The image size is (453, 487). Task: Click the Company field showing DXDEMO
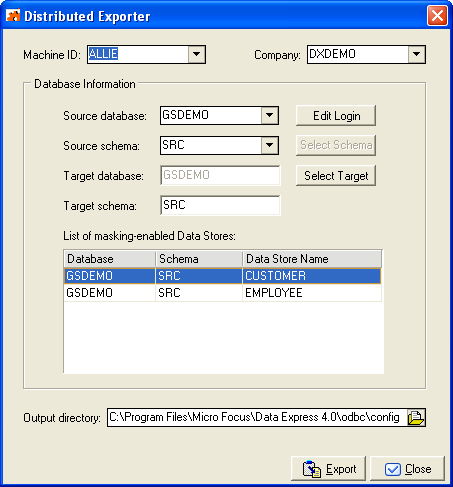click(x=358, y=54)
